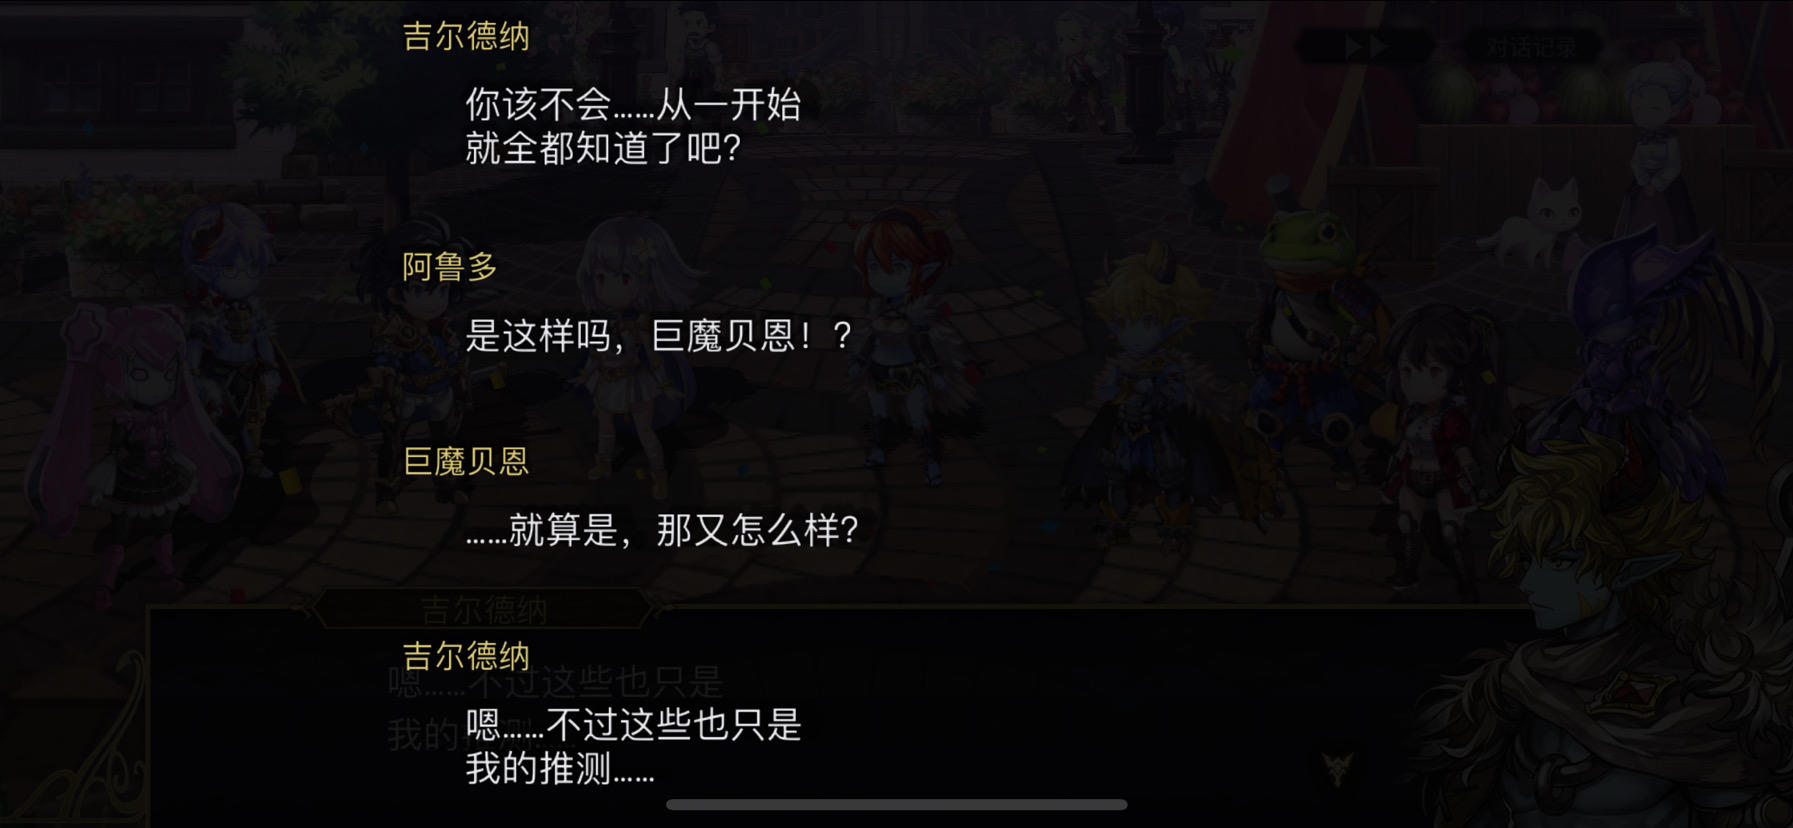Select the first 吉尔德纳 speaker name
The image size is (1793, 828).
[x=466, y=37]
